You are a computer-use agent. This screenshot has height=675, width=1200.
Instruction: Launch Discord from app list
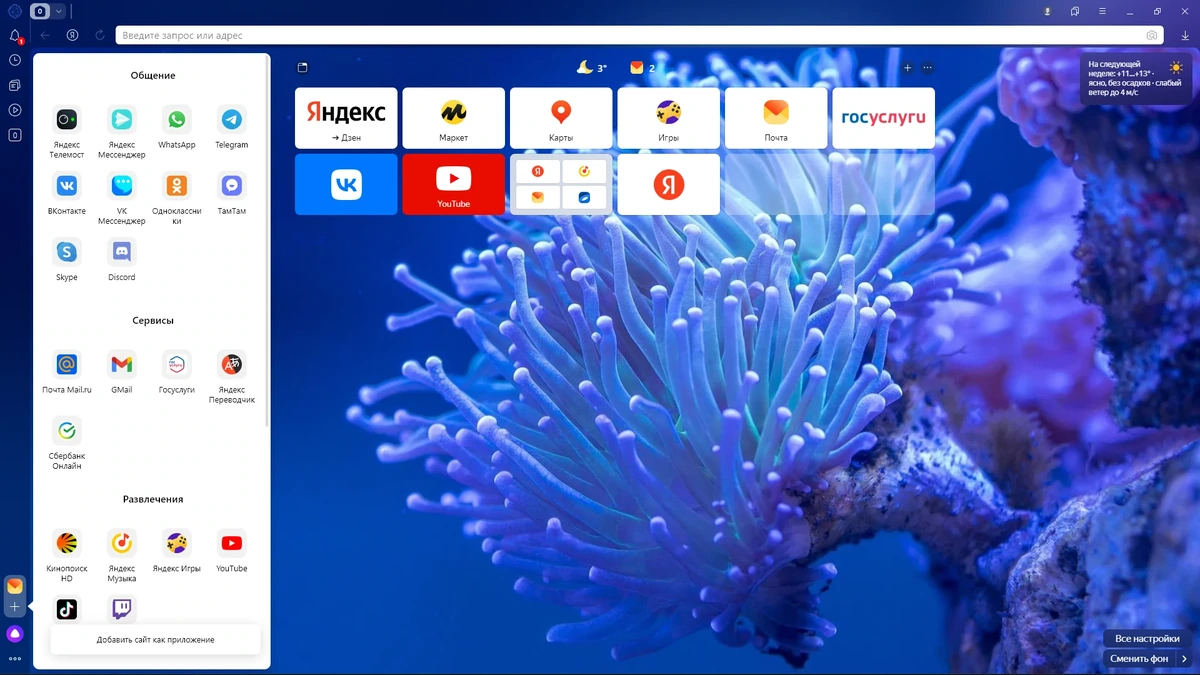pos(122,259)
